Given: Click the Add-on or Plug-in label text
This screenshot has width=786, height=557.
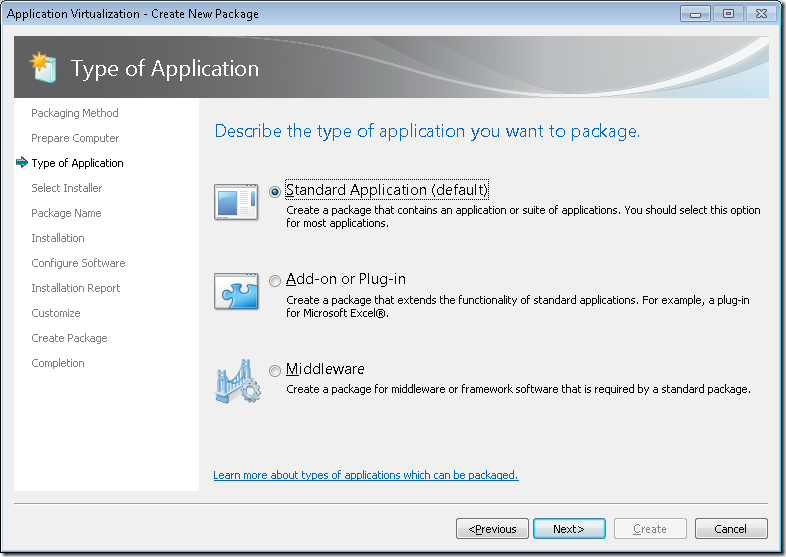Looking at the screenshot, I should click(346, 279).
